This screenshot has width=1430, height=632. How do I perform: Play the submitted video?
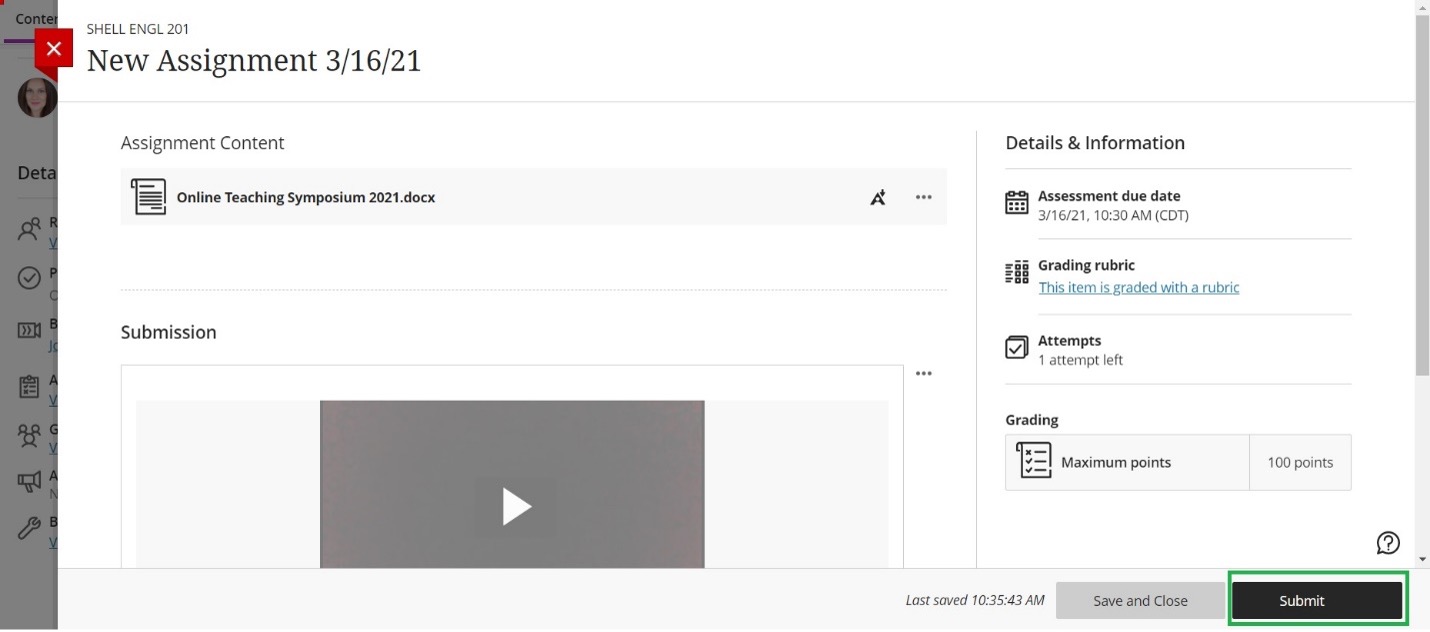pyautogui.click(x=515, y=506)
